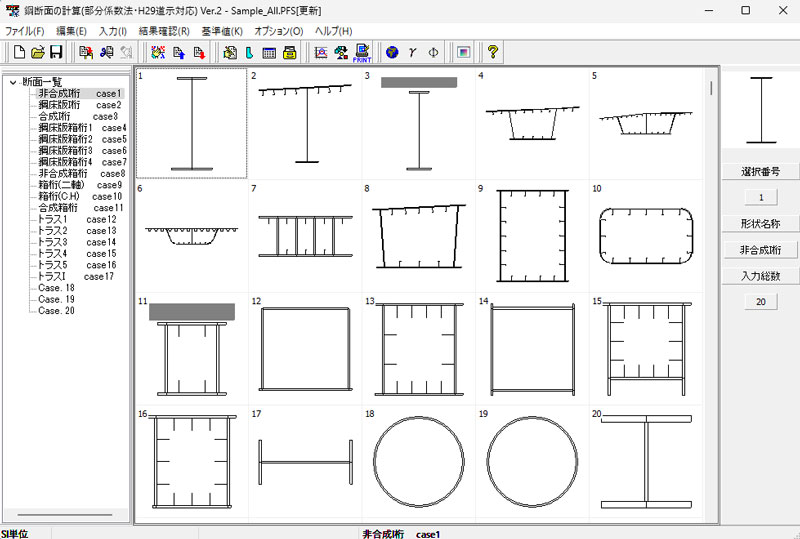Select section thumbnail 4 box girder
This screenshot has height=539, width=800.
pyautogui.click(x=532, y=124)
